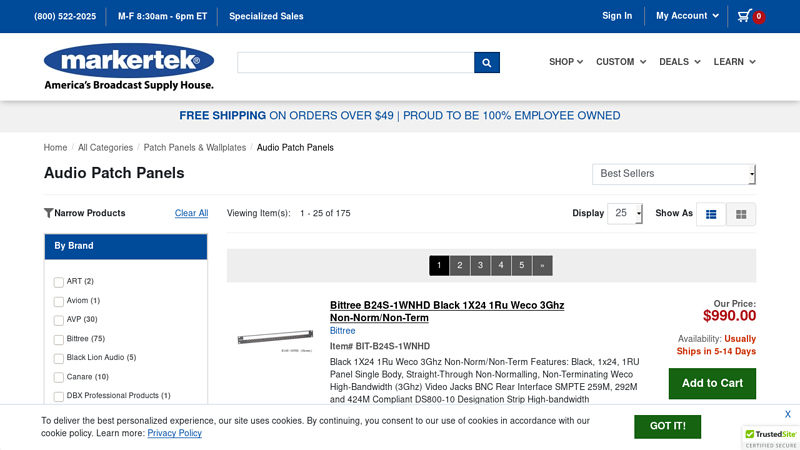
Task: Click the M-F 8:30am - 6pm ET hours text
Action: pyautogui.click(x=162, y=16)
